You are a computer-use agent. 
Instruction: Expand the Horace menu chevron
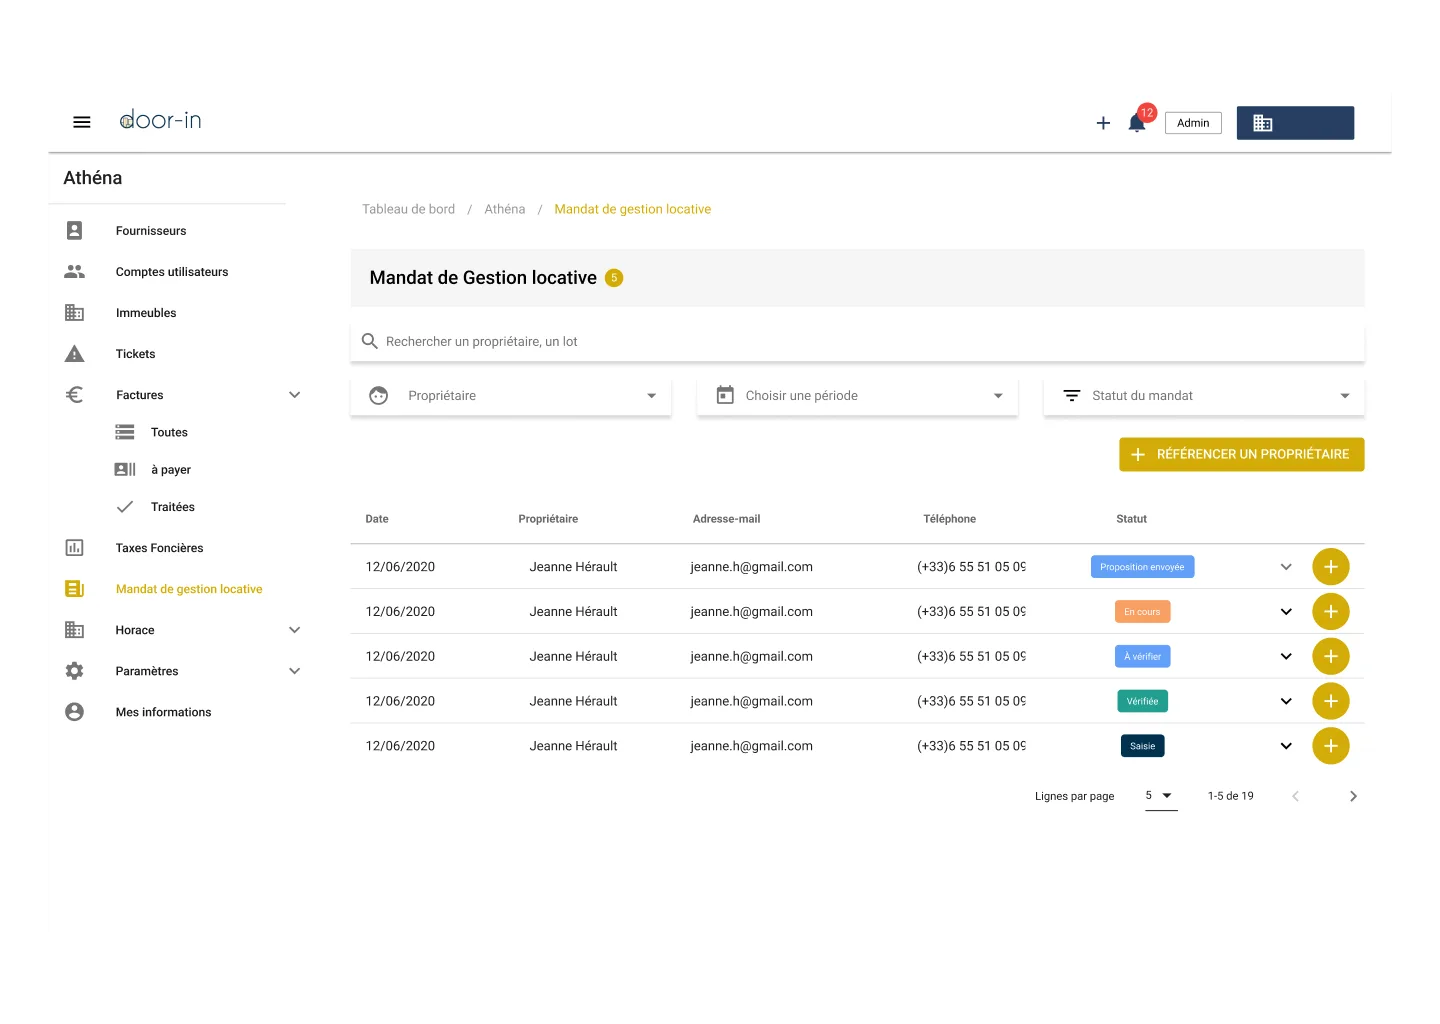coord(295,630)
